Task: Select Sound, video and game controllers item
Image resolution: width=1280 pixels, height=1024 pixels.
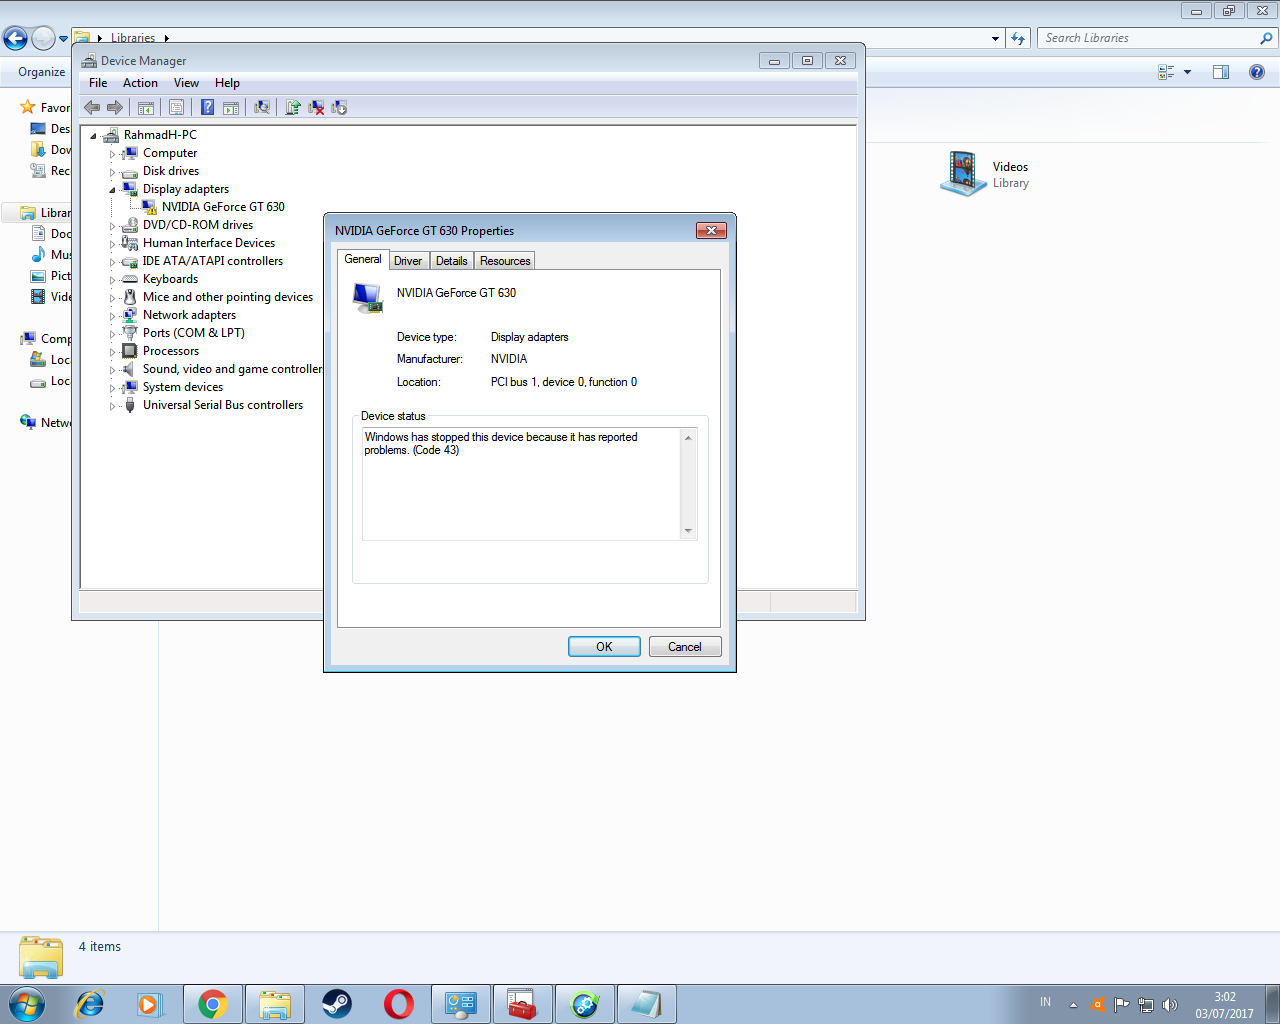Action: pos(232,369)
